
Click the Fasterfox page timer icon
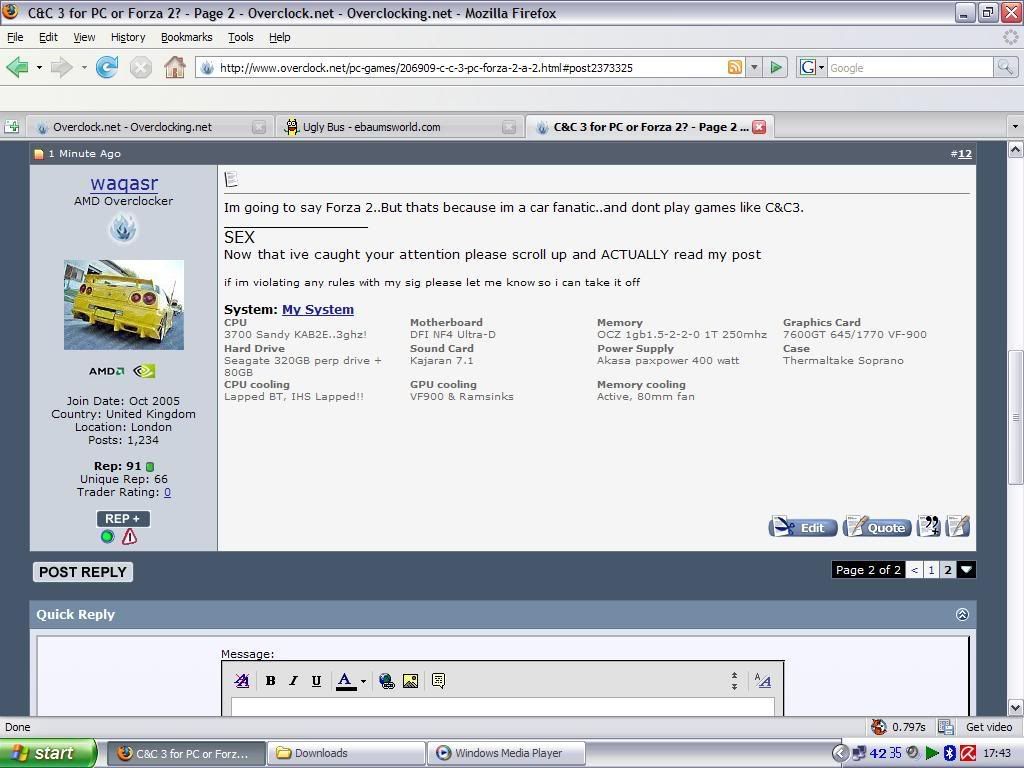pos(879,727)
